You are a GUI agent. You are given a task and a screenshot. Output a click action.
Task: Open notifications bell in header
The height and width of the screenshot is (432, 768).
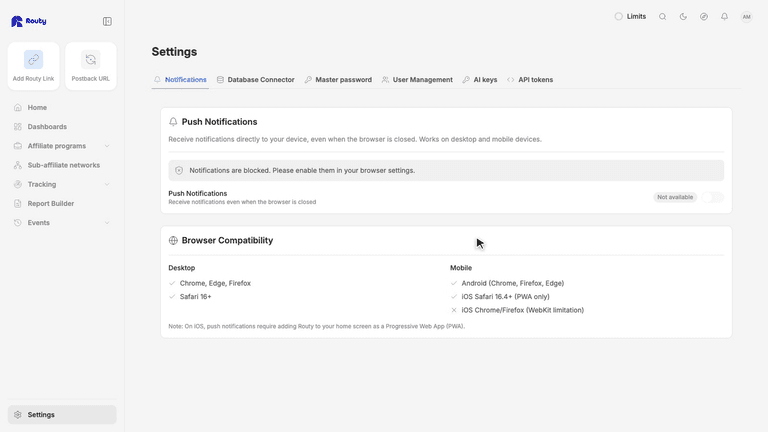coord(724,16)
